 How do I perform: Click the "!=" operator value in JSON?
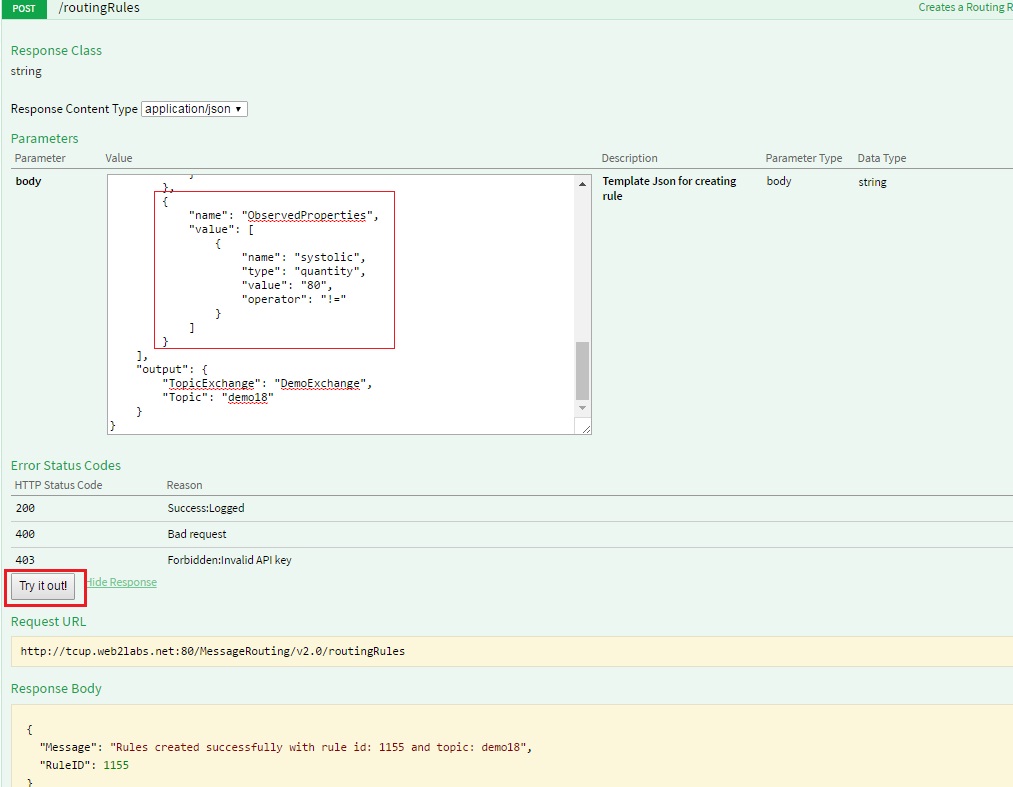pyautogui.click(x=333, y=299)
